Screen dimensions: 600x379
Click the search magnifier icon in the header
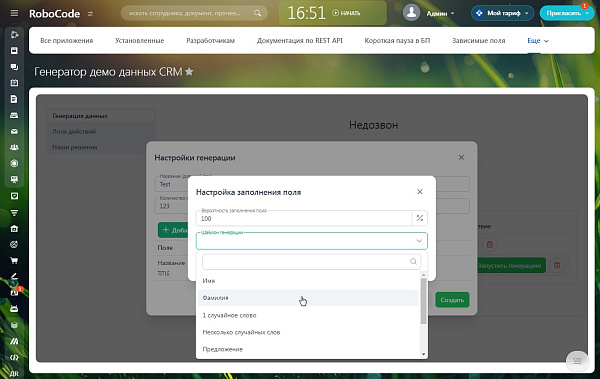point(258,13)
